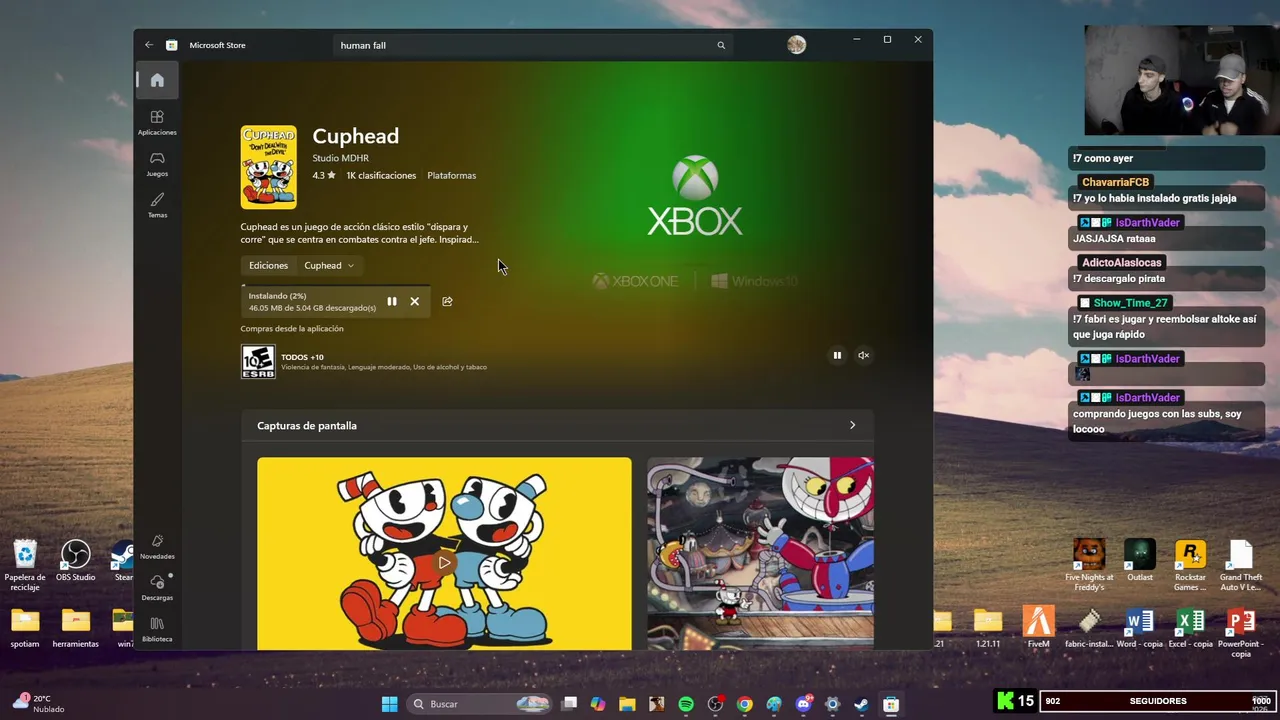Click the taskbar Buscar search box

pyautogui.click(x=480, y=704)
